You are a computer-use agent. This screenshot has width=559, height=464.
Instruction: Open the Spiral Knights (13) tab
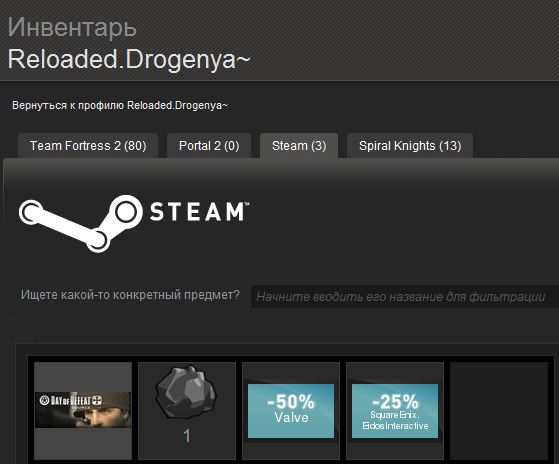pos(410,145)
